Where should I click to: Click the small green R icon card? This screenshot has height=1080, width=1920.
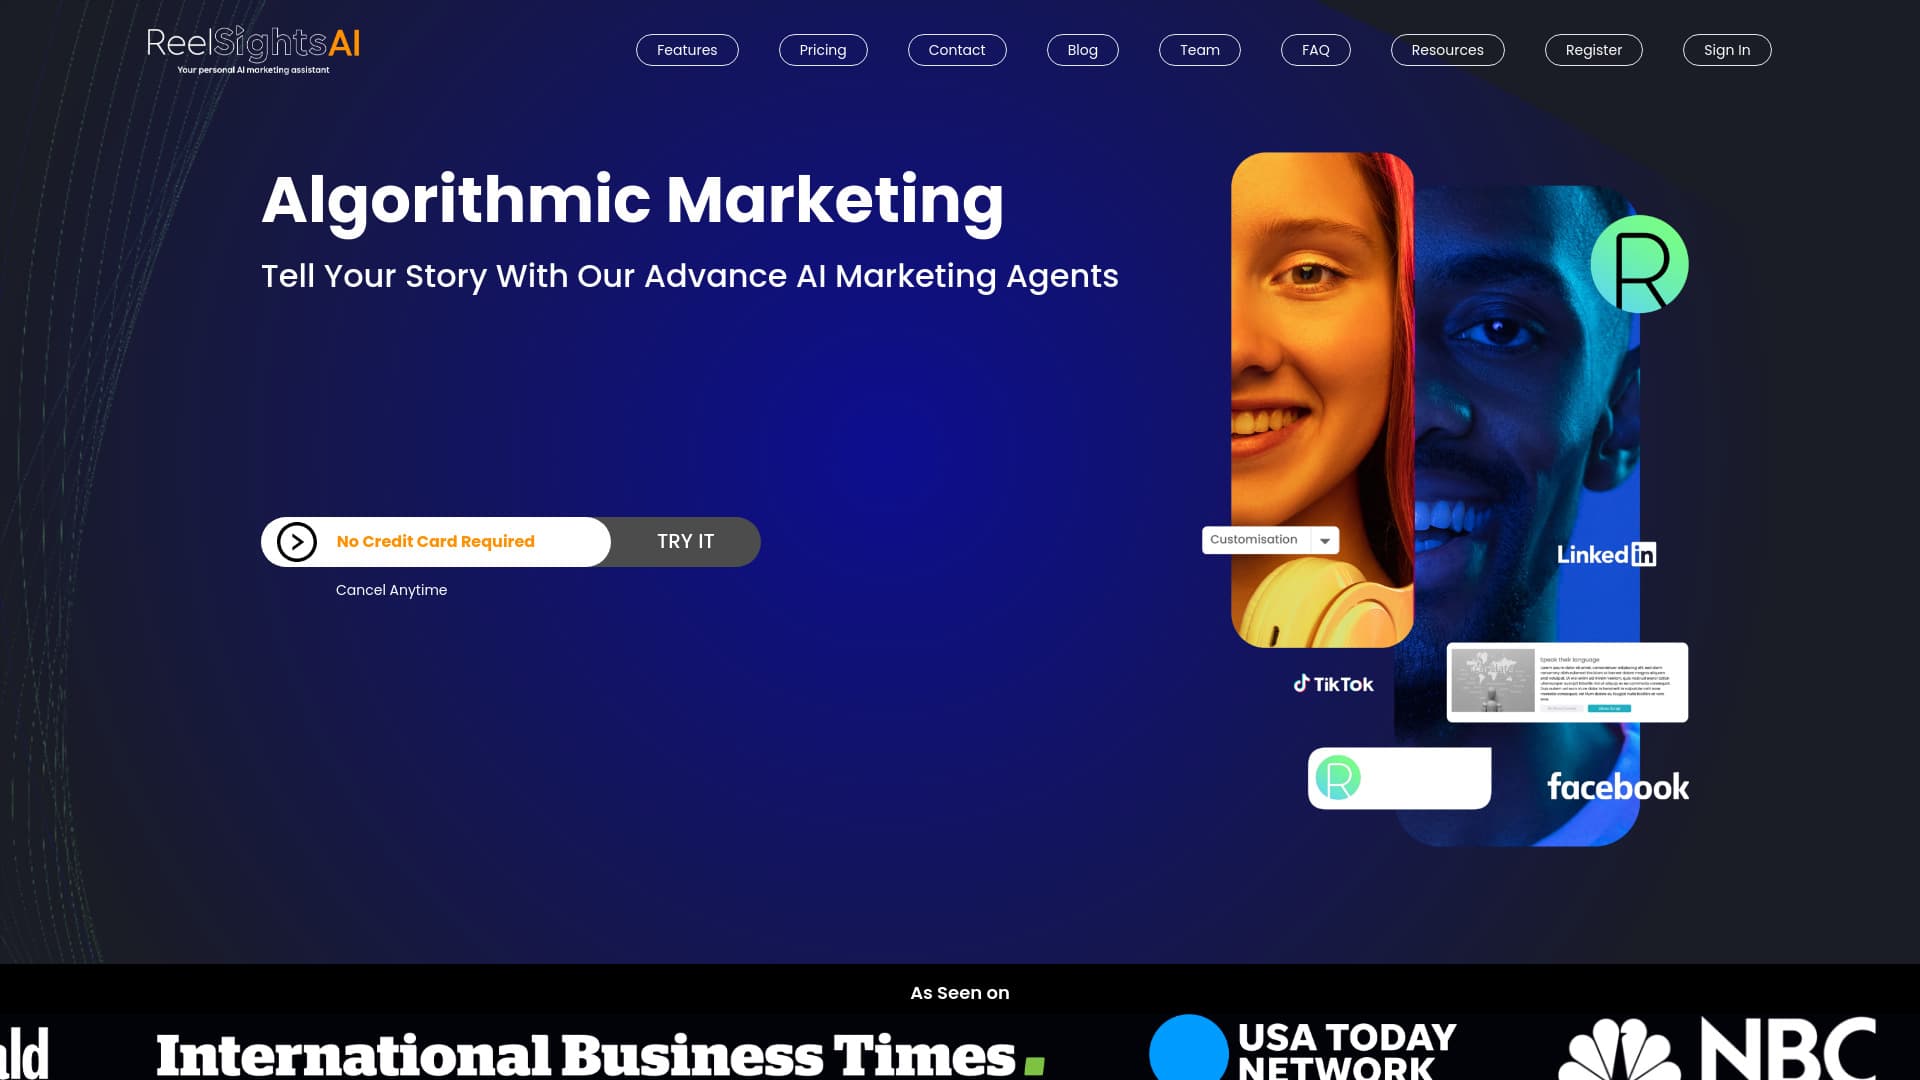1398,778
